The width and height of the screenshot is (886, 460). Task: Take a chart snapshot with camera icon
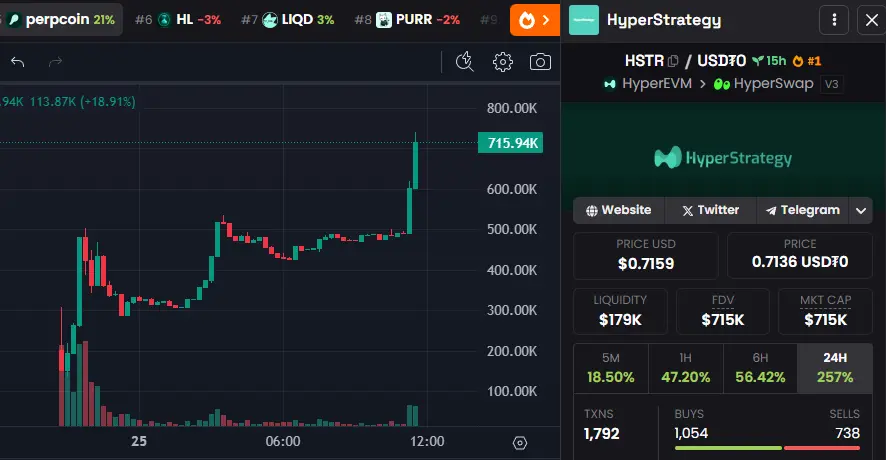540,62
